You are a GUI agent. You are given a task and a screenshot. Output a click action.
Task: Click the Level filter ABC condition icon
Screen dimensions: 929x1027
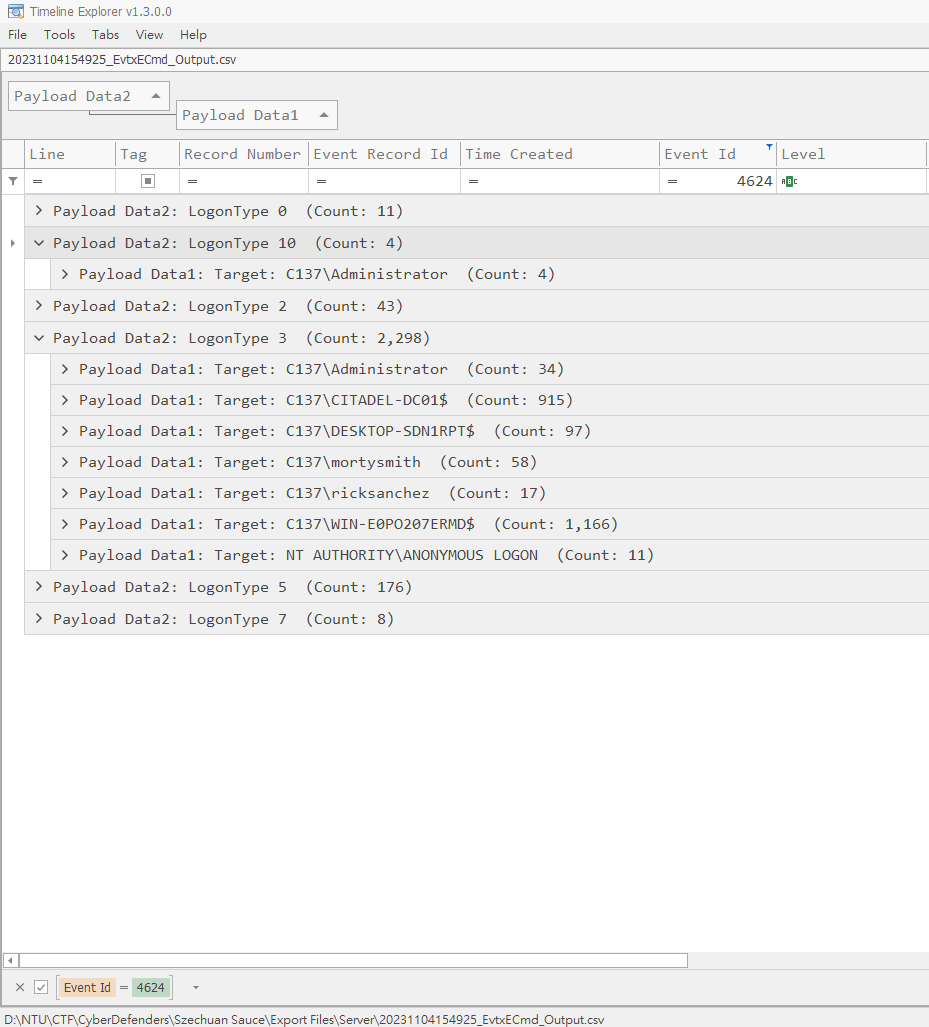[x=789, y=181]
